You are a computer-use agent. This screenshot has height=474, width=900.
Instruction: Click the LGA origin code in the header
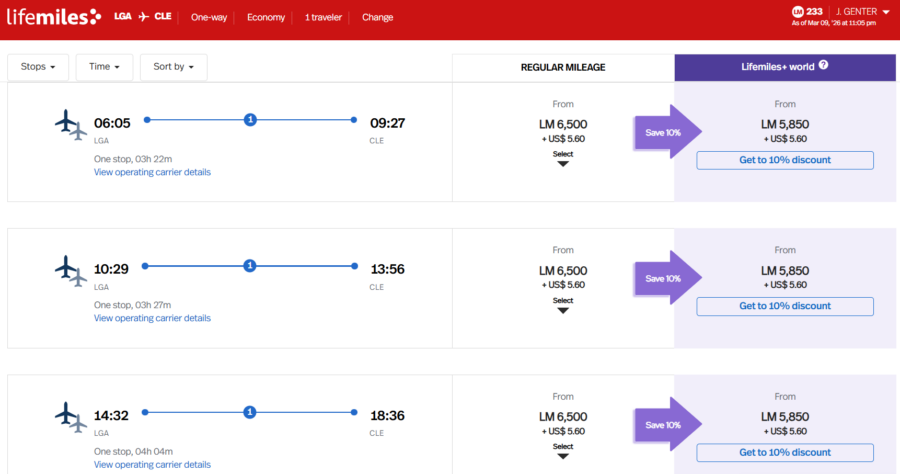pyautogui.click(x=123, y=17)
